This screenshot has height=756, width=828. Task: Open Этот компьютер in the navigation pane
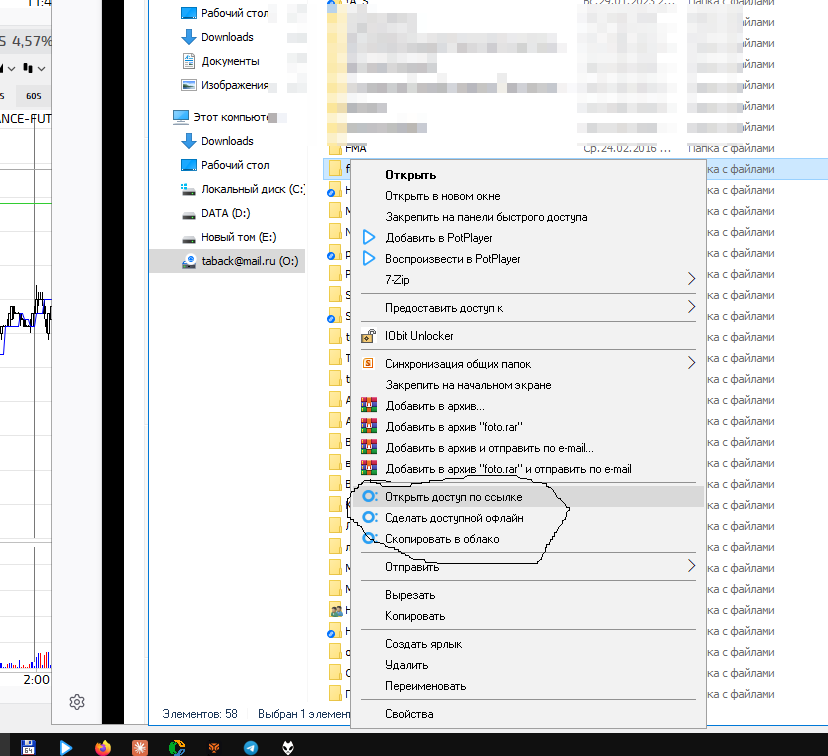(229, 117)
